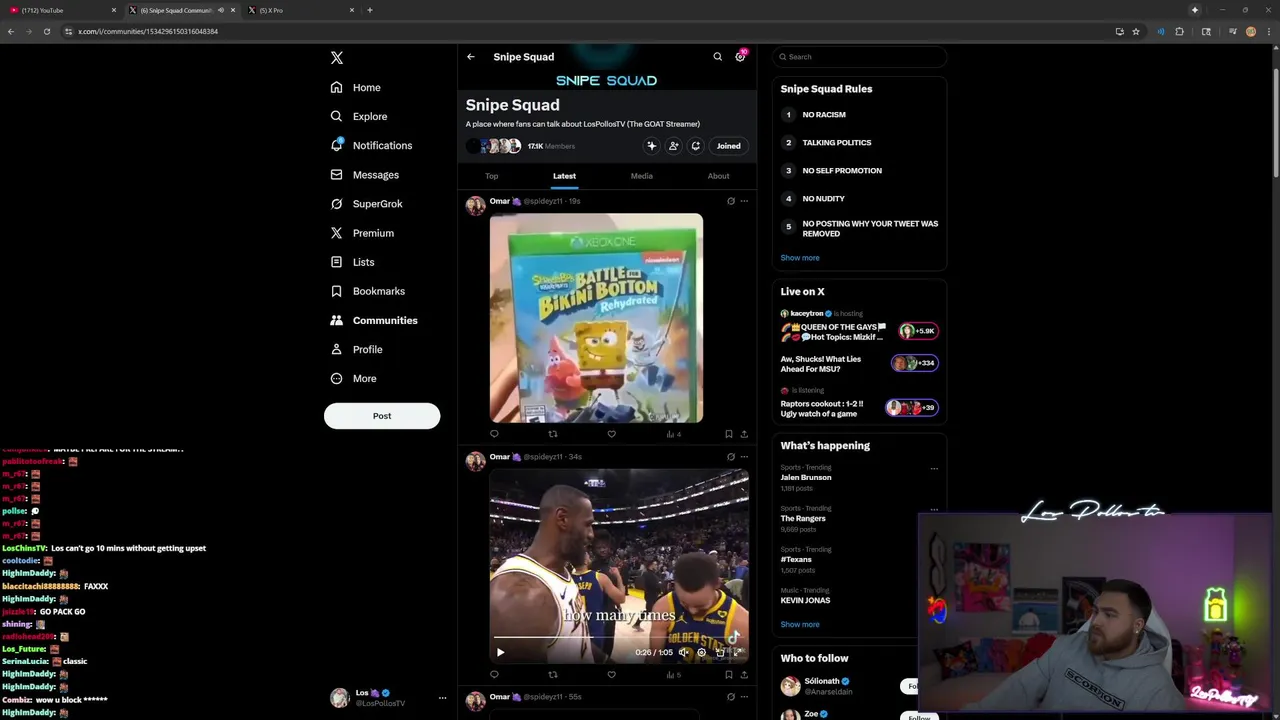Image resolution: width=1280 pixels, height=720 pixels.
Task: Unmute the LeBron video
Action: coord(683,652)
